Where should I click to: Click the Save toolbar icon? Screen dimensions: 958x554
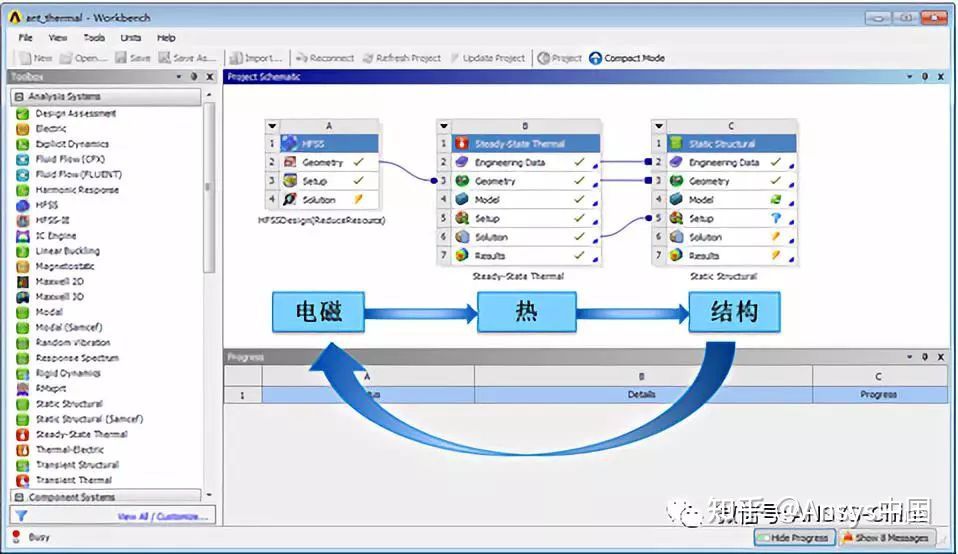click(x=121, y=58)
